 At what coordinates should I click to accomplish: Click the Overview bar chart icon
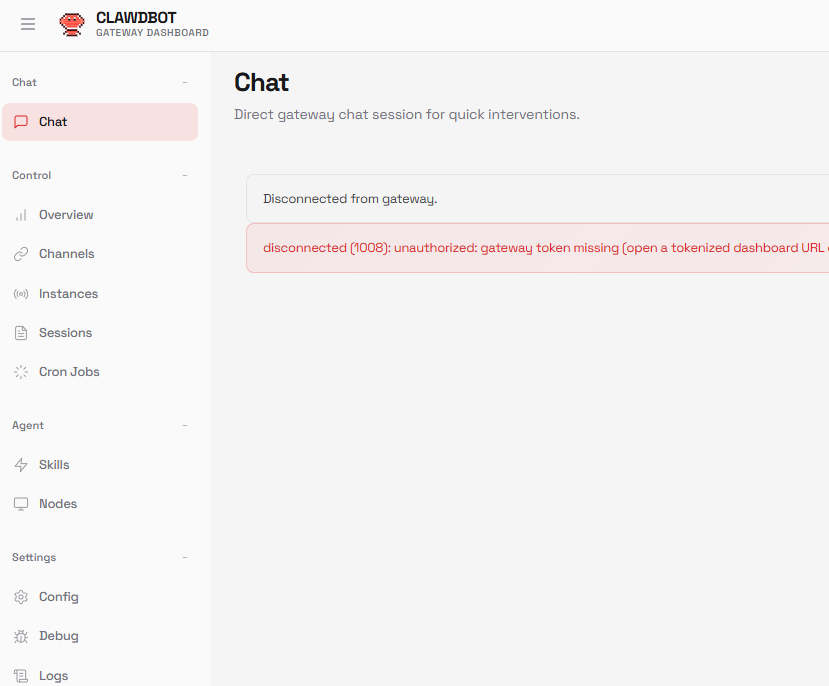(21, 215)
